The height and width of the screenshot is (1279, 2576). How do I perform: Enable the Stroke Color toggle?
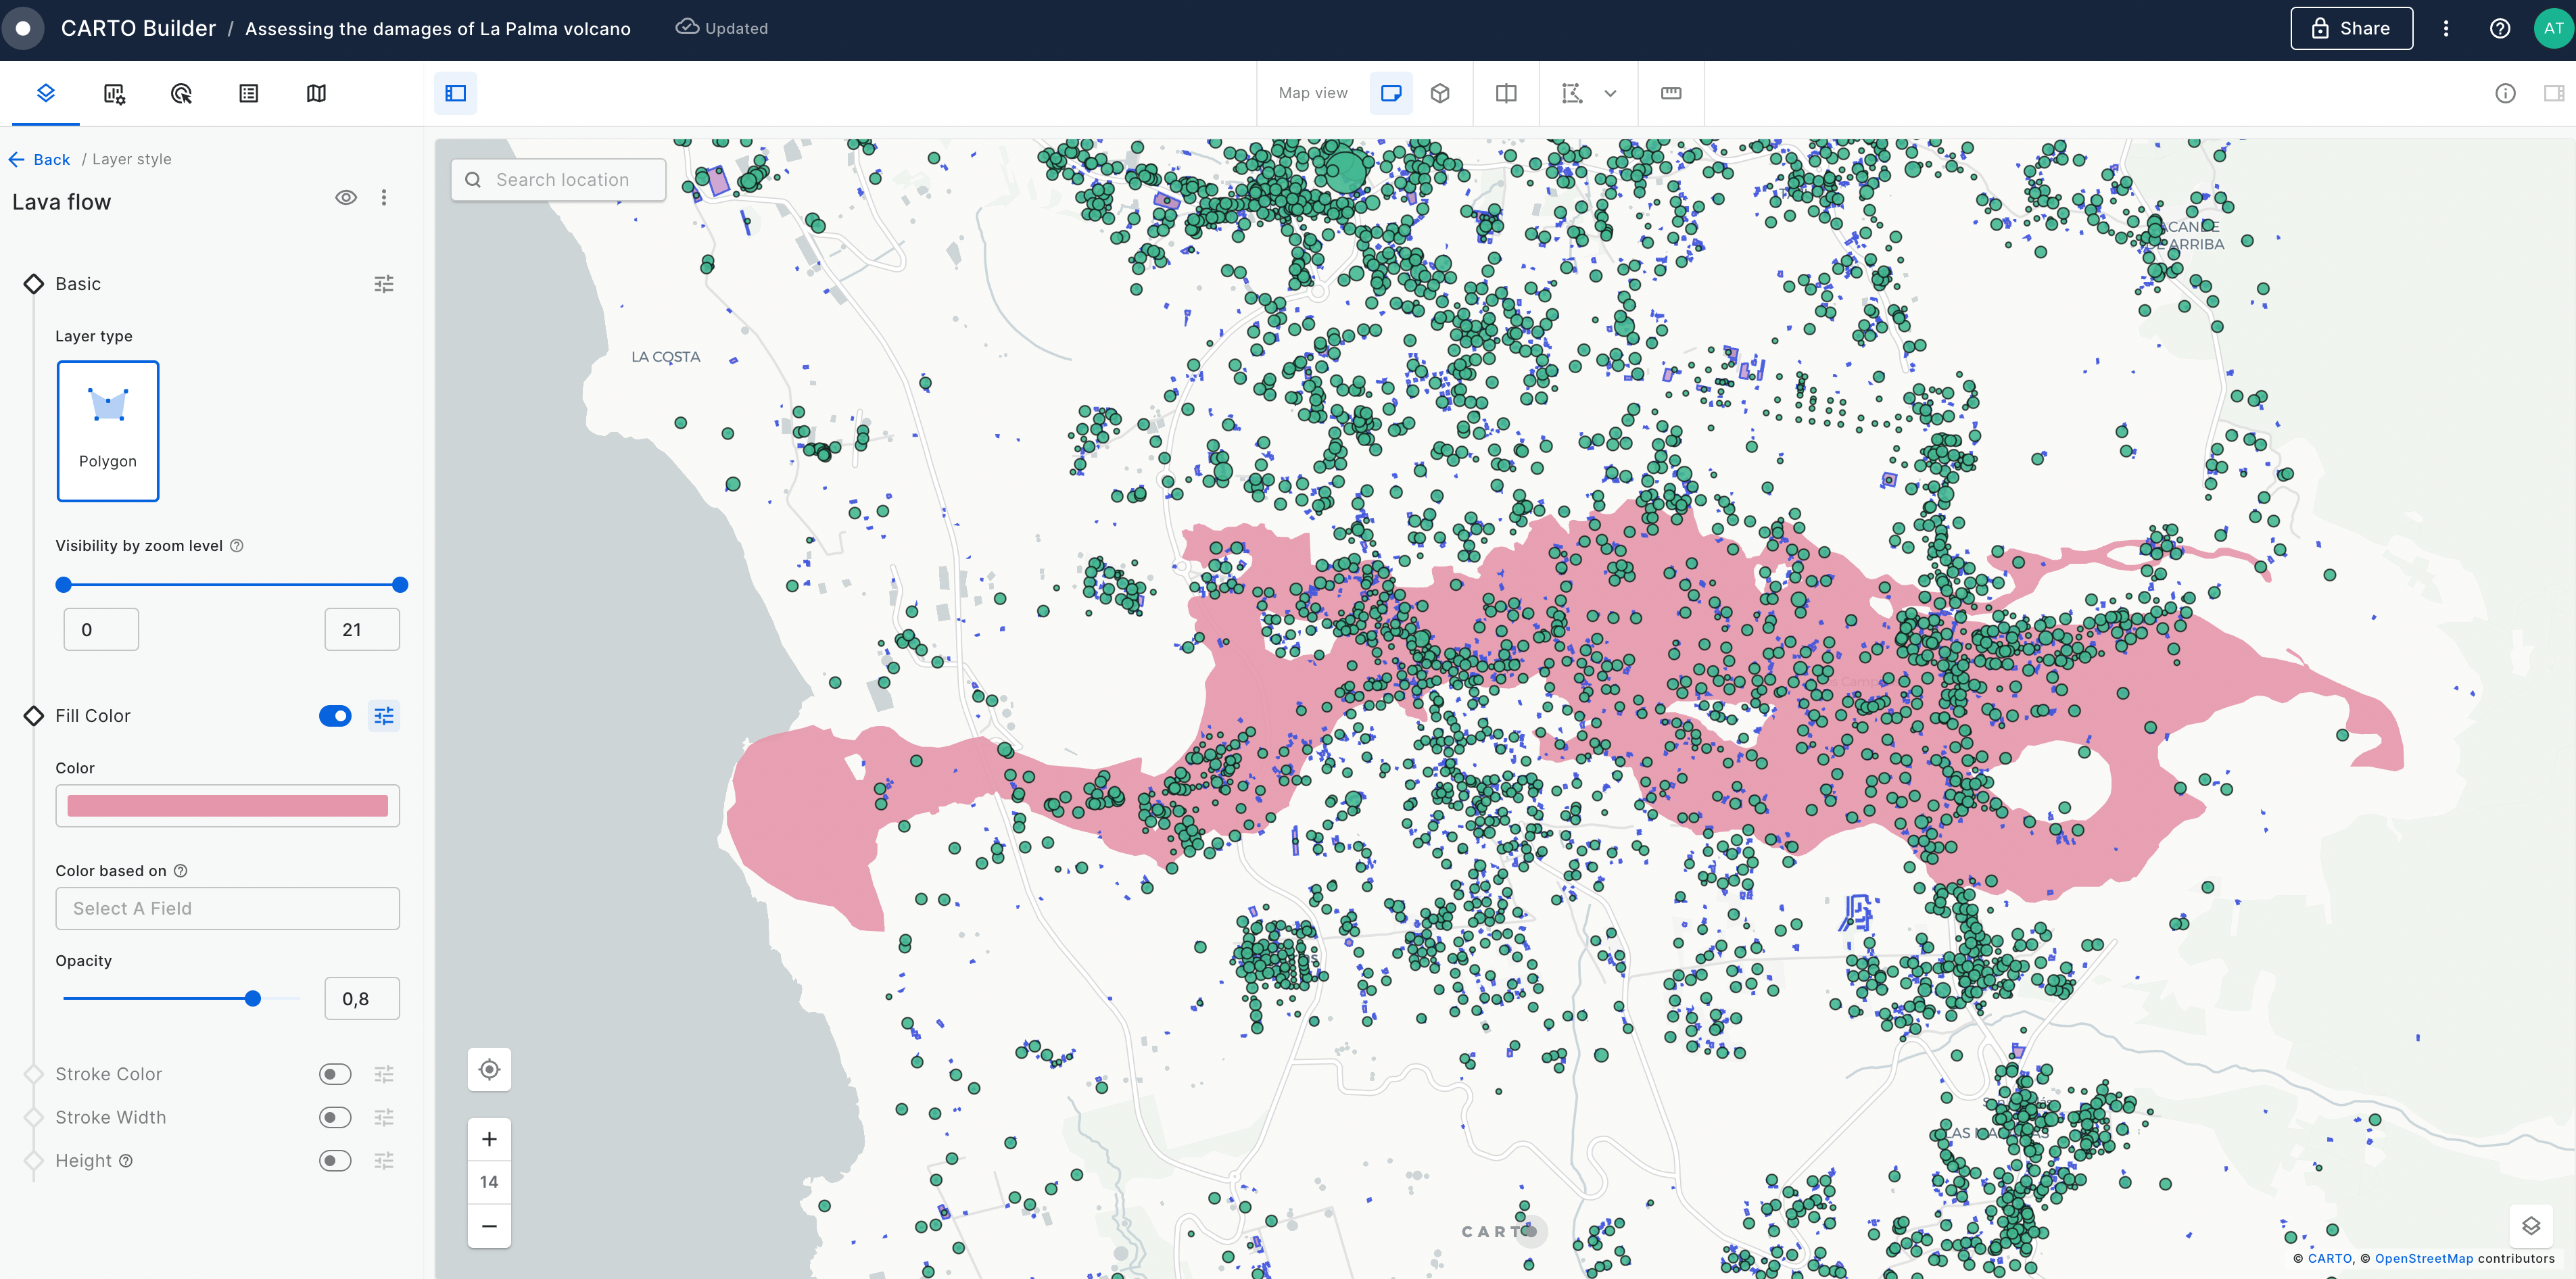[x=335, y=1073]
